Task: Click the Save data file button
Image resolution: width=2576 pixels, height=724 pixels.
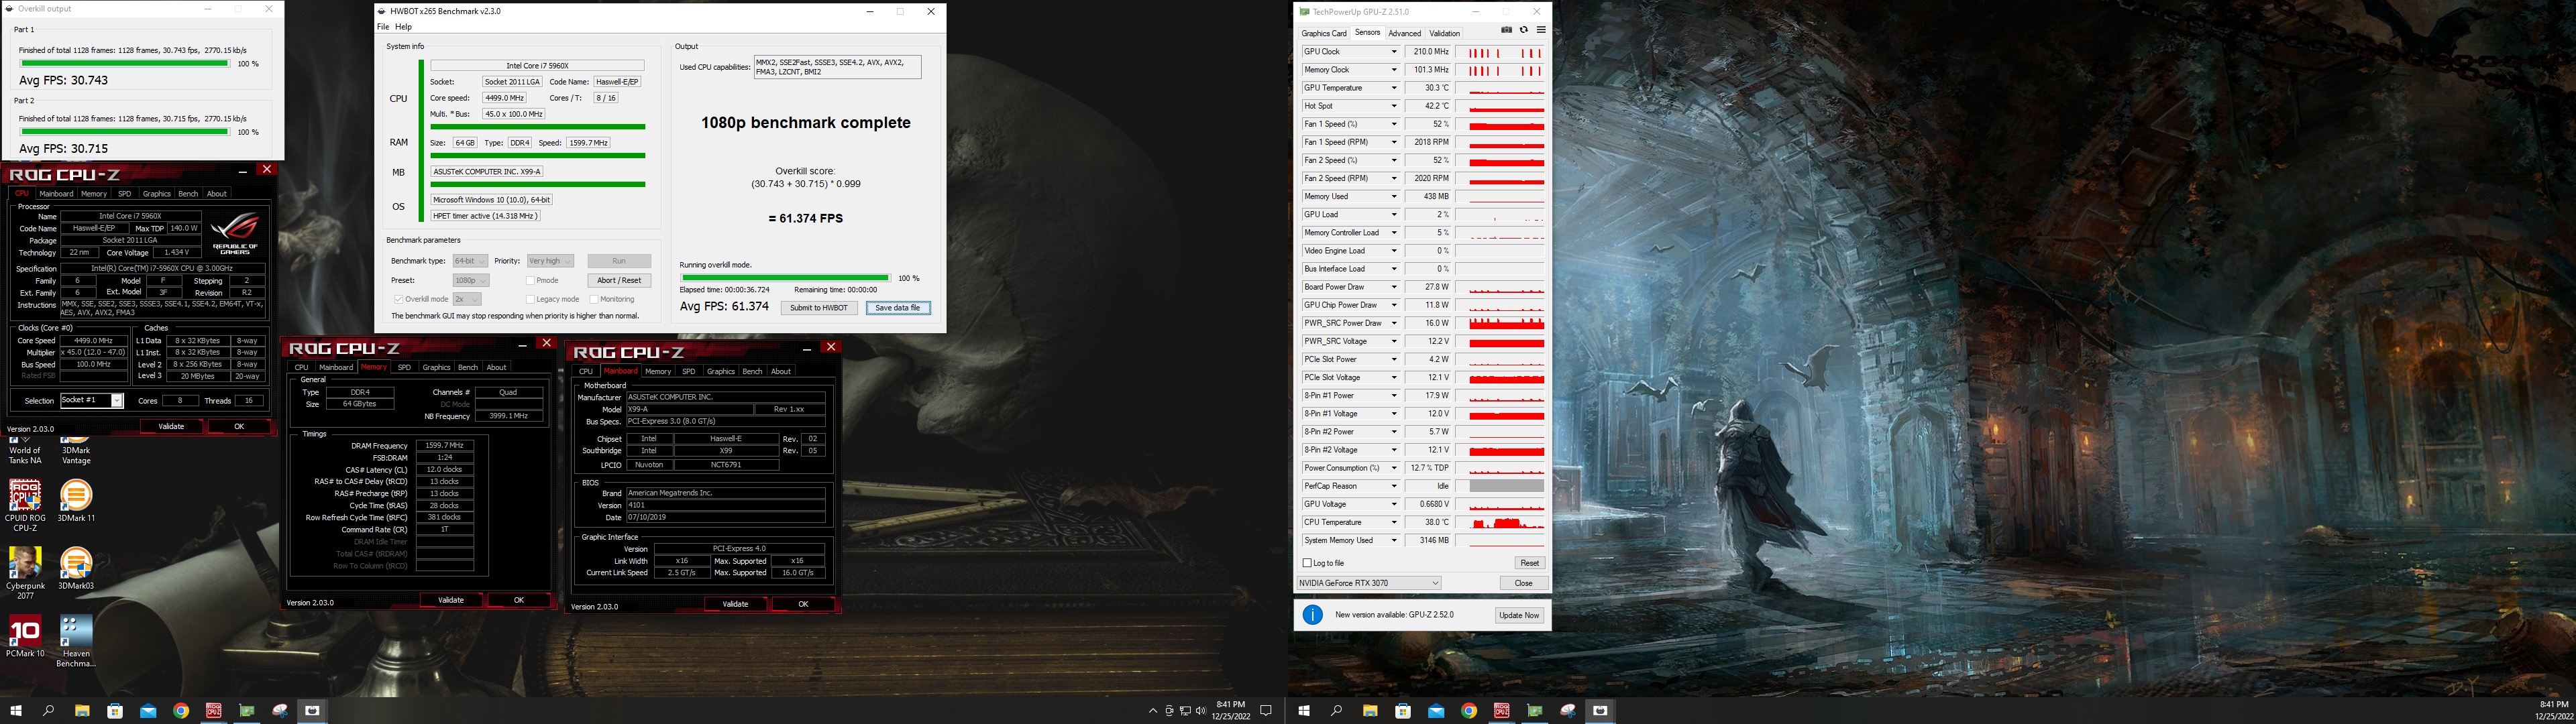Action: coord(898,308)
